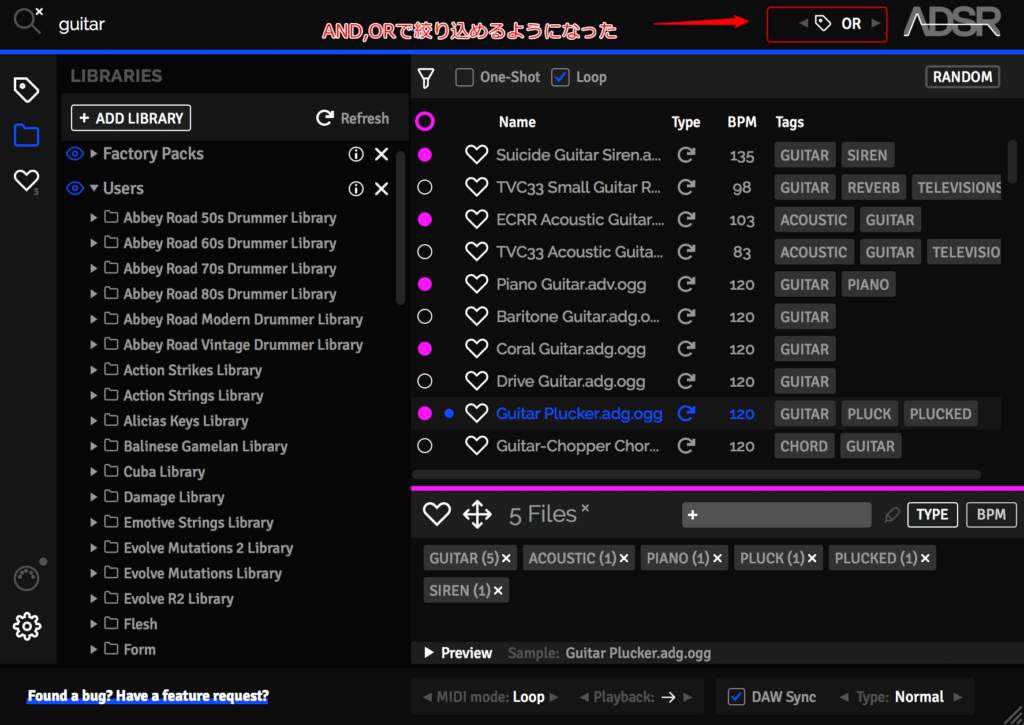Expand the Cuba Library folder
Viewport: 1024px width, 725px height.
pos(94,472)
